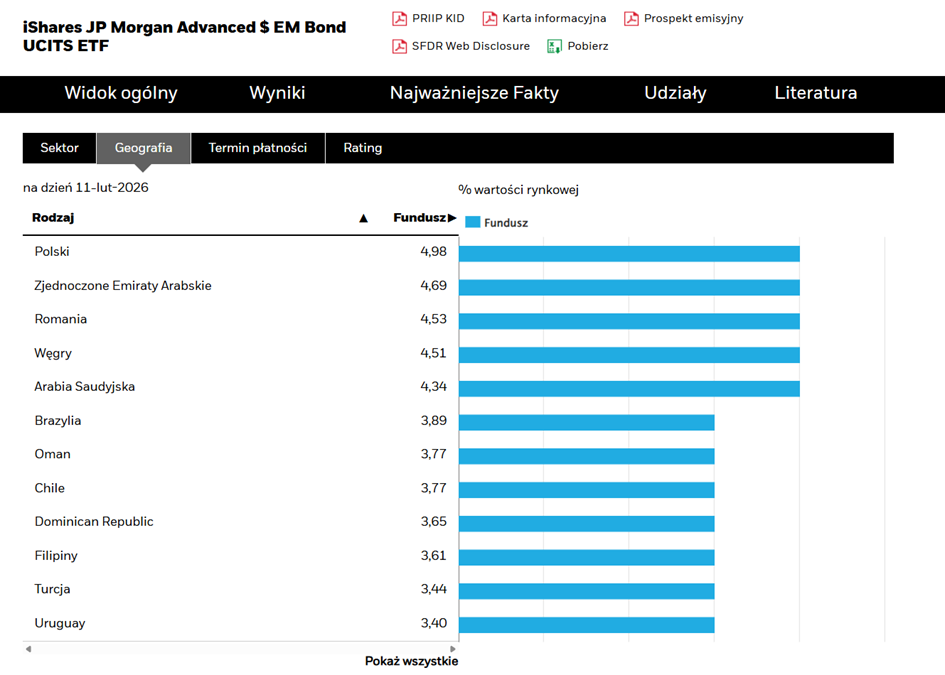Open the Karta informacyjna PDF icon
Image resolution: width=945 pixels, height=675 pixels.
pos(489,19)
